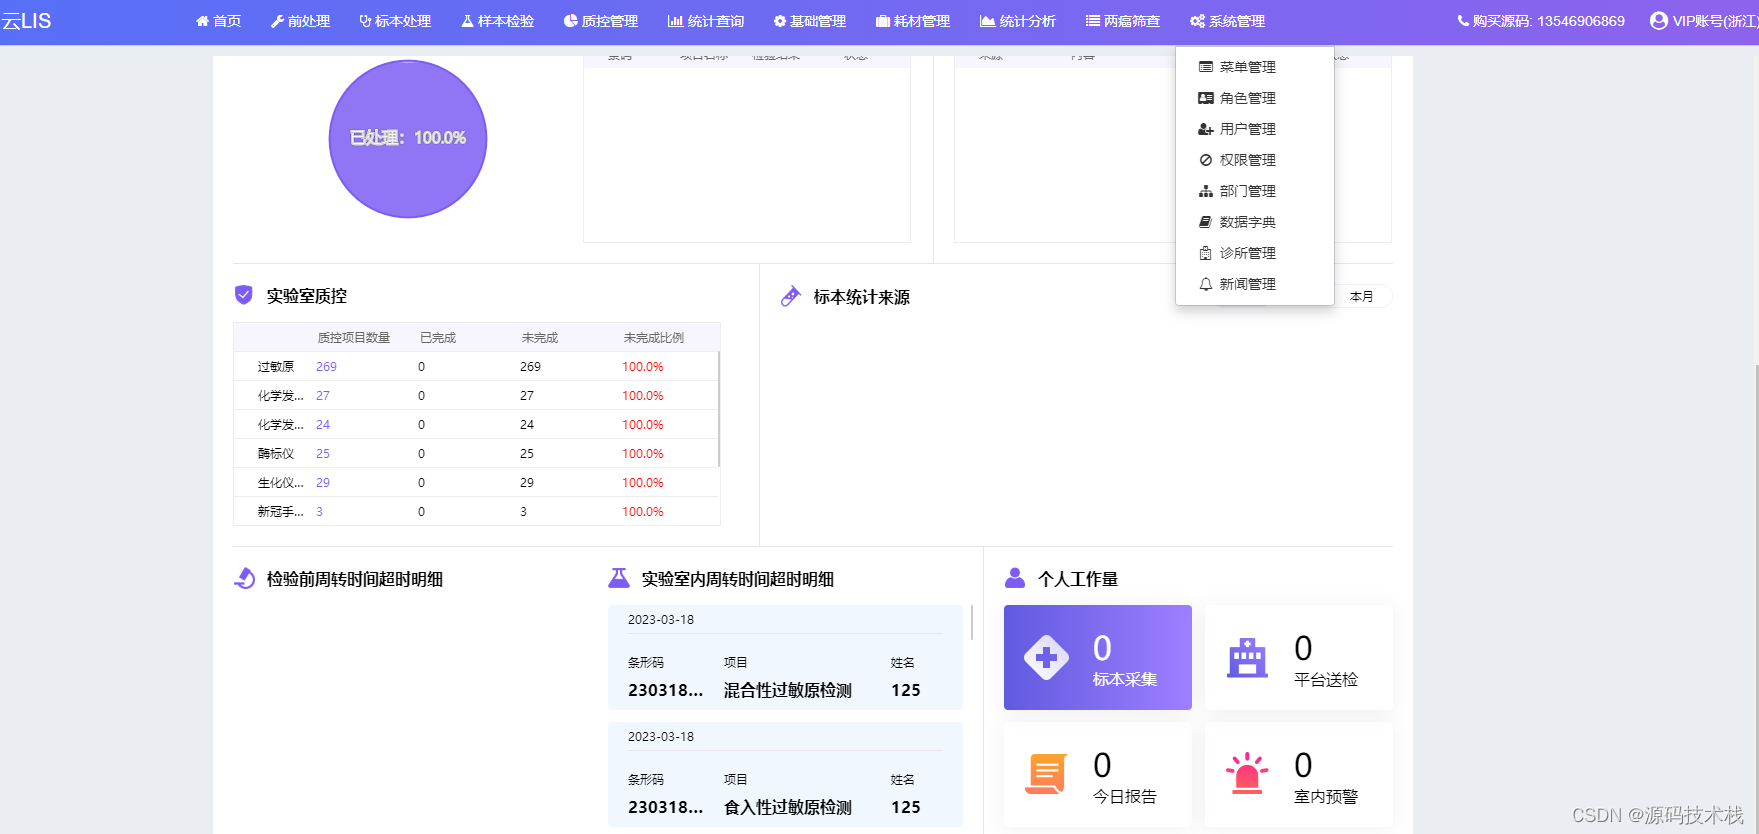Screen dimensions: 1759x834
Task: Open the 基础管理 menu
Action: pyautogui.click(x=810, y=21)
